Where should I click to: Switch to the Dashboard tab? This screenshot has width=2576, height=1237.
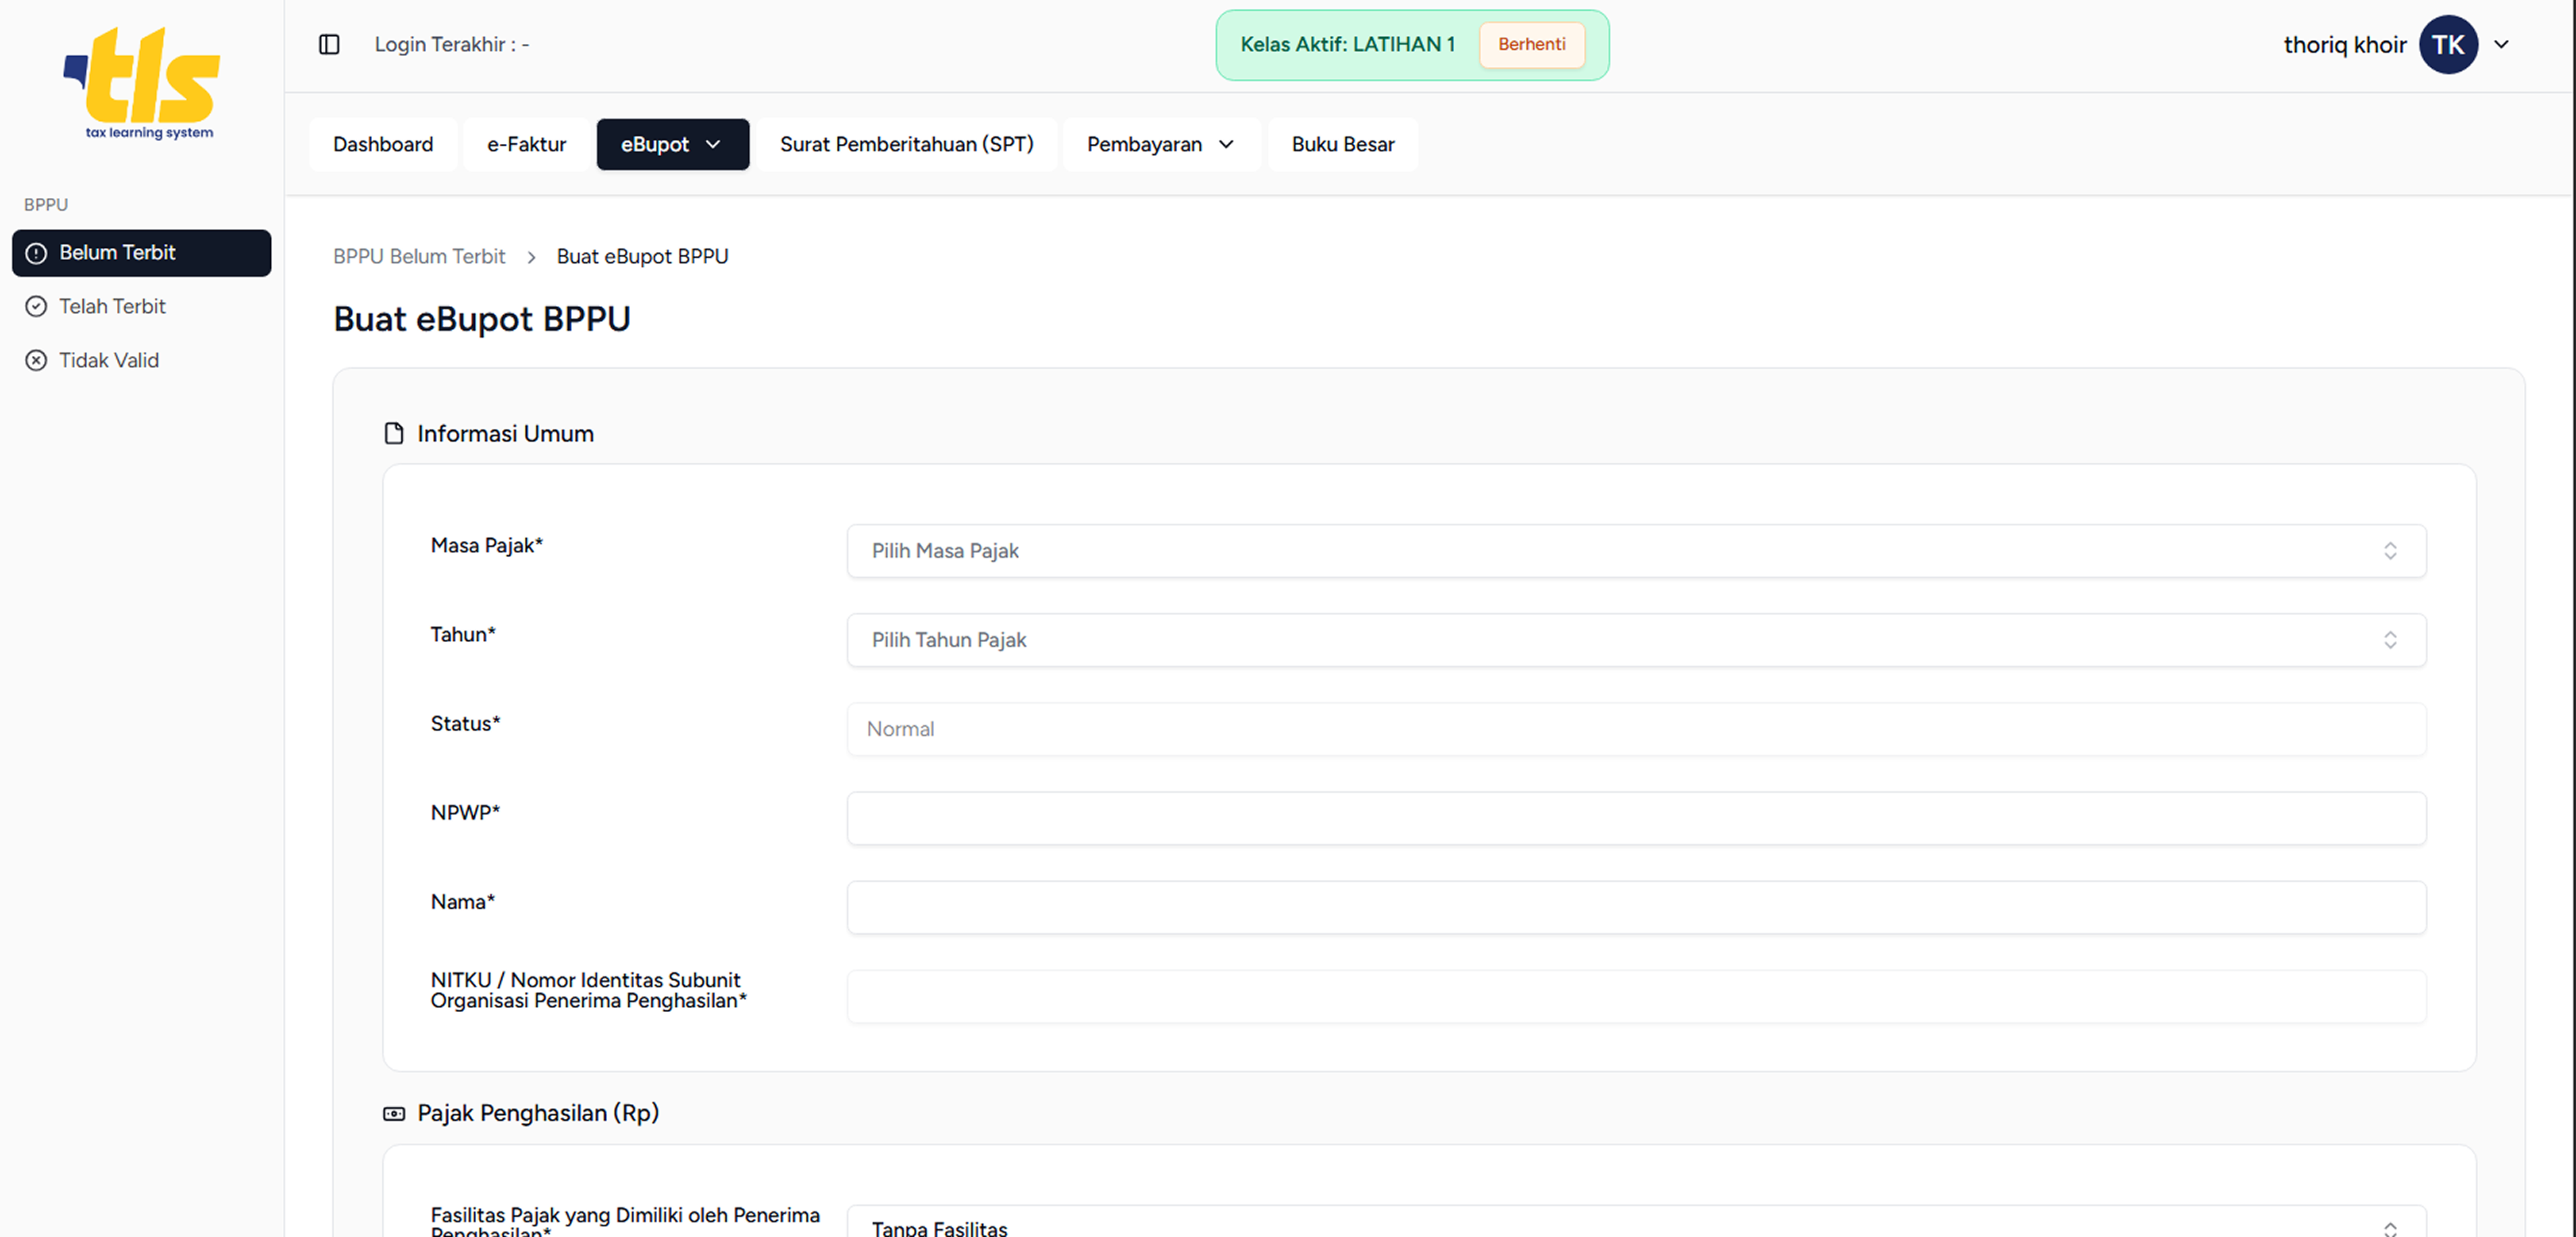(x=383, y=144)
